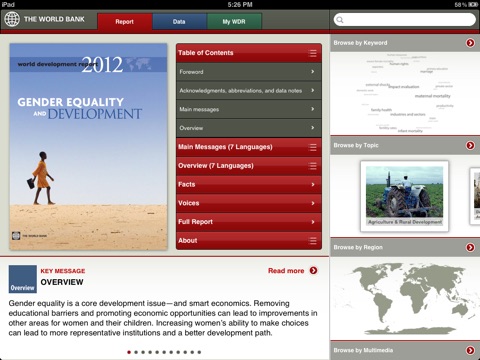Jump to the last page indicator dot
Screen dimensions: 480x360
[x=199, y=352]
